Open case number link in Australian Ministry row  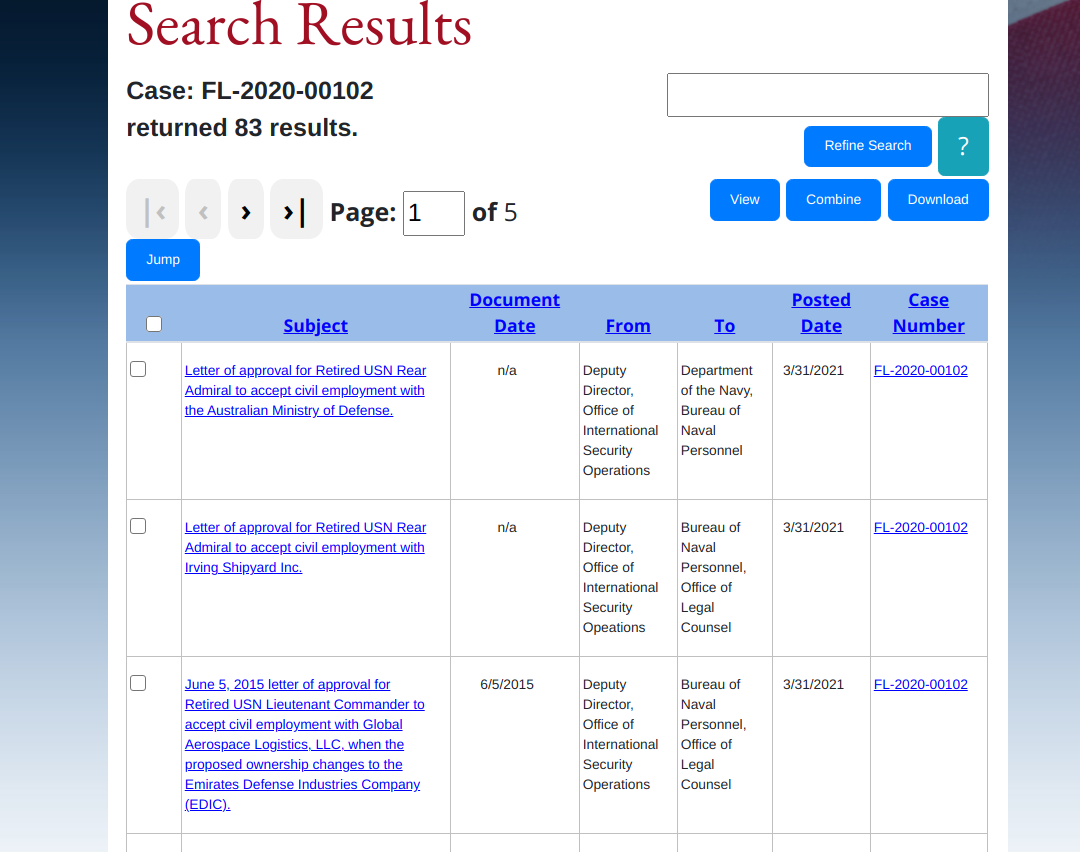pos(921,371)
